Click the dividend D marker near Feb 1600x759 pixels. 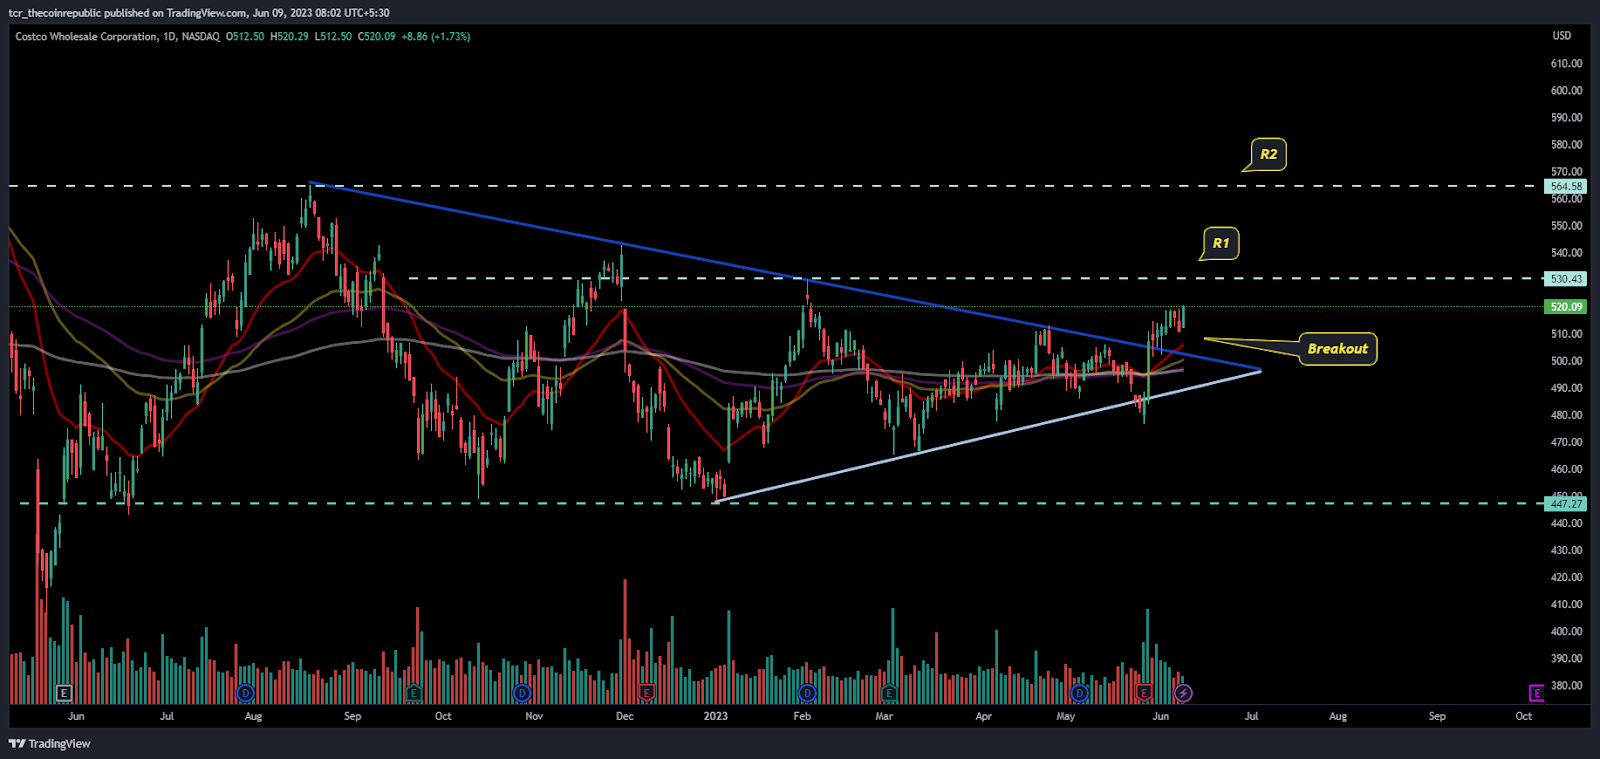[807, 693]
